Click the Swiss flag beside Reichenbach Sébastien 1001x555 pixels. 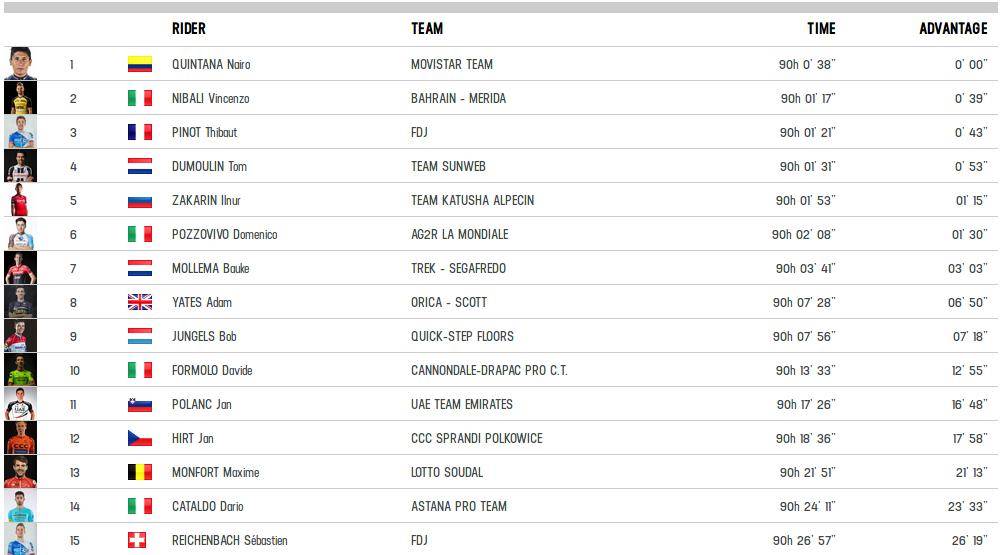(137, 540)
